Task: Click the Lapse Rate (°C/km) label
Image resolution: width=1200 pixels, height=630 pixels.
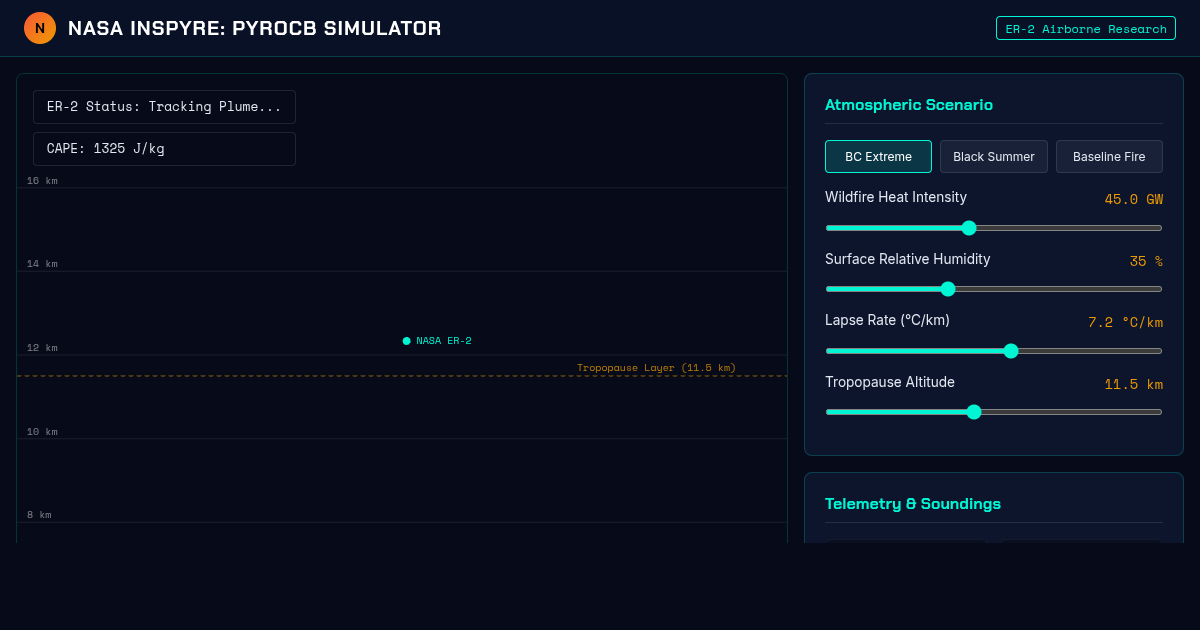Action: (x=887, y=320)
